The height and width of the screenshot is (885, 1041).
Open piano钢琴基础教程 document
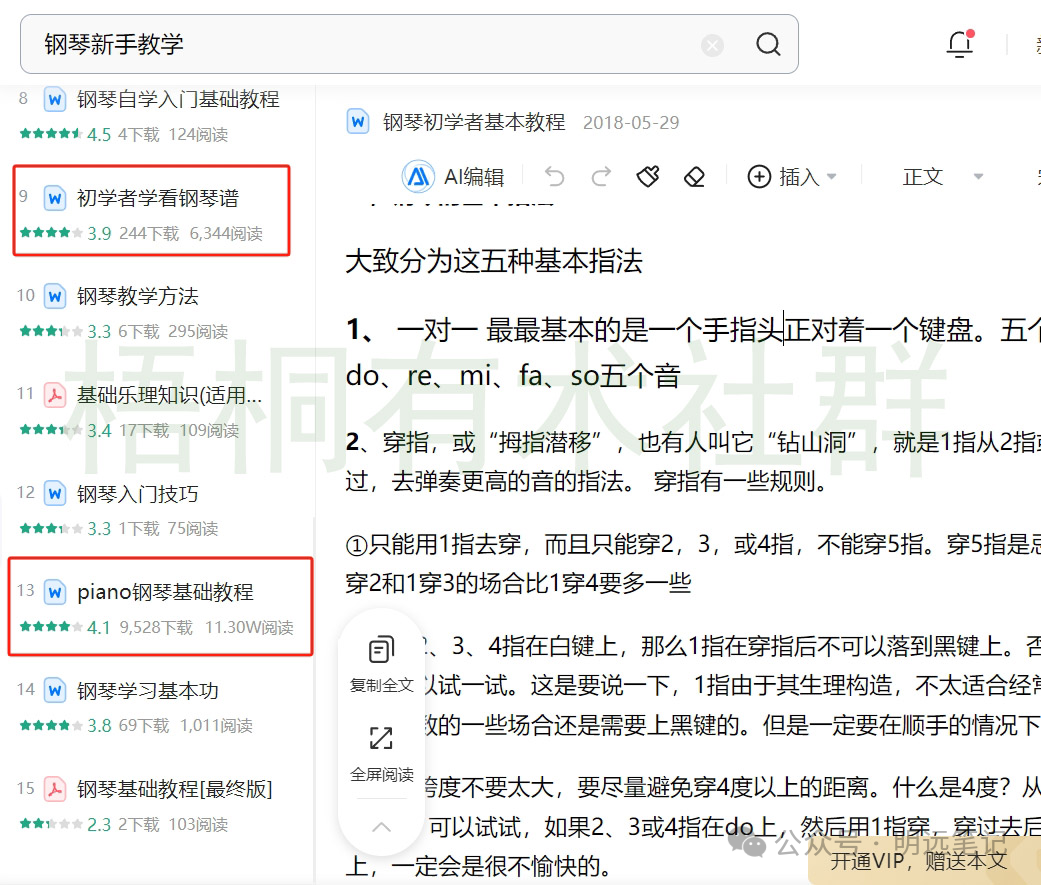(165, 592)
